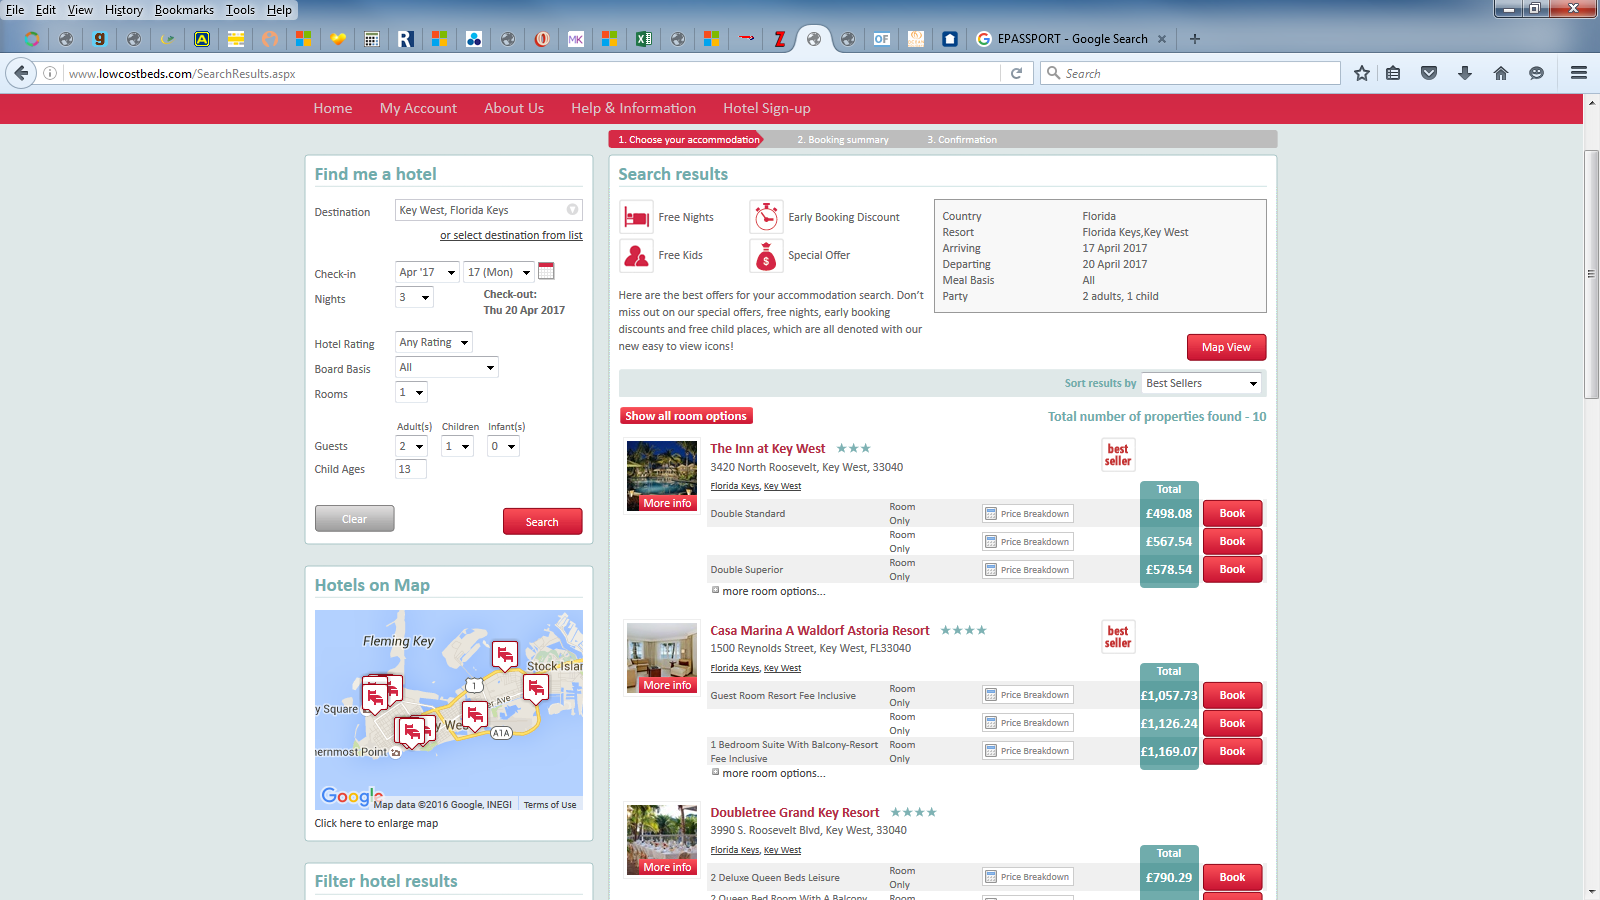Open the Tools menu

point(240,10)
